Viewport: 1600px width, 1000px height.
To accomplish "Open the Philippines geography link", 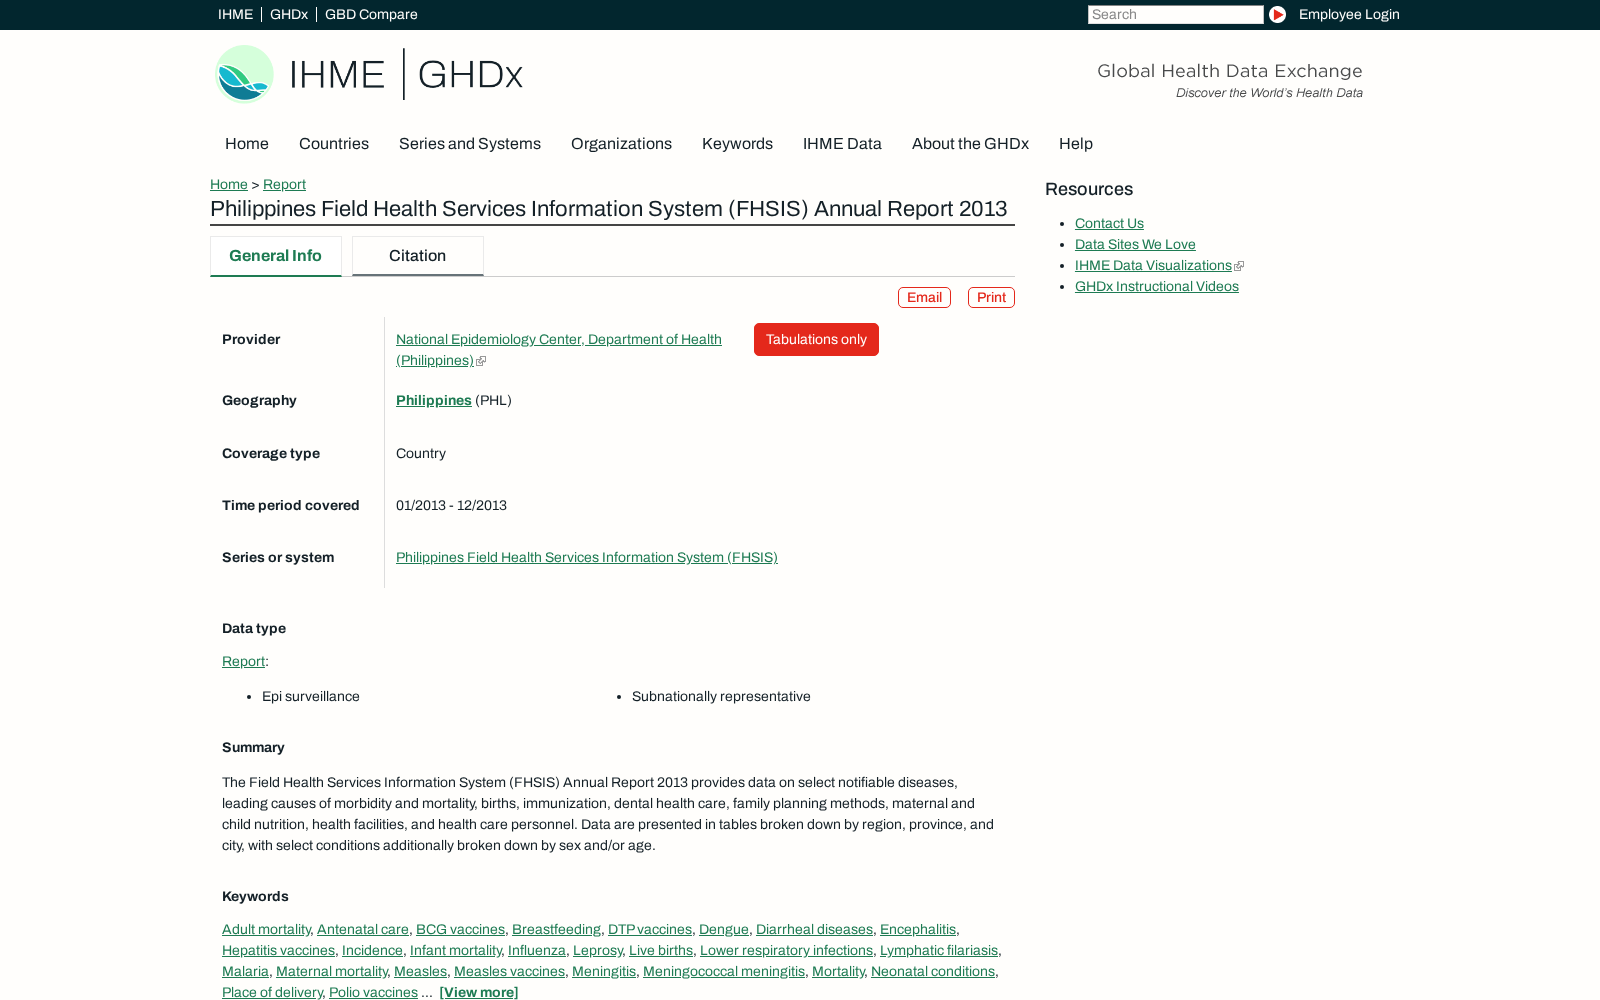I will [434, 400].
